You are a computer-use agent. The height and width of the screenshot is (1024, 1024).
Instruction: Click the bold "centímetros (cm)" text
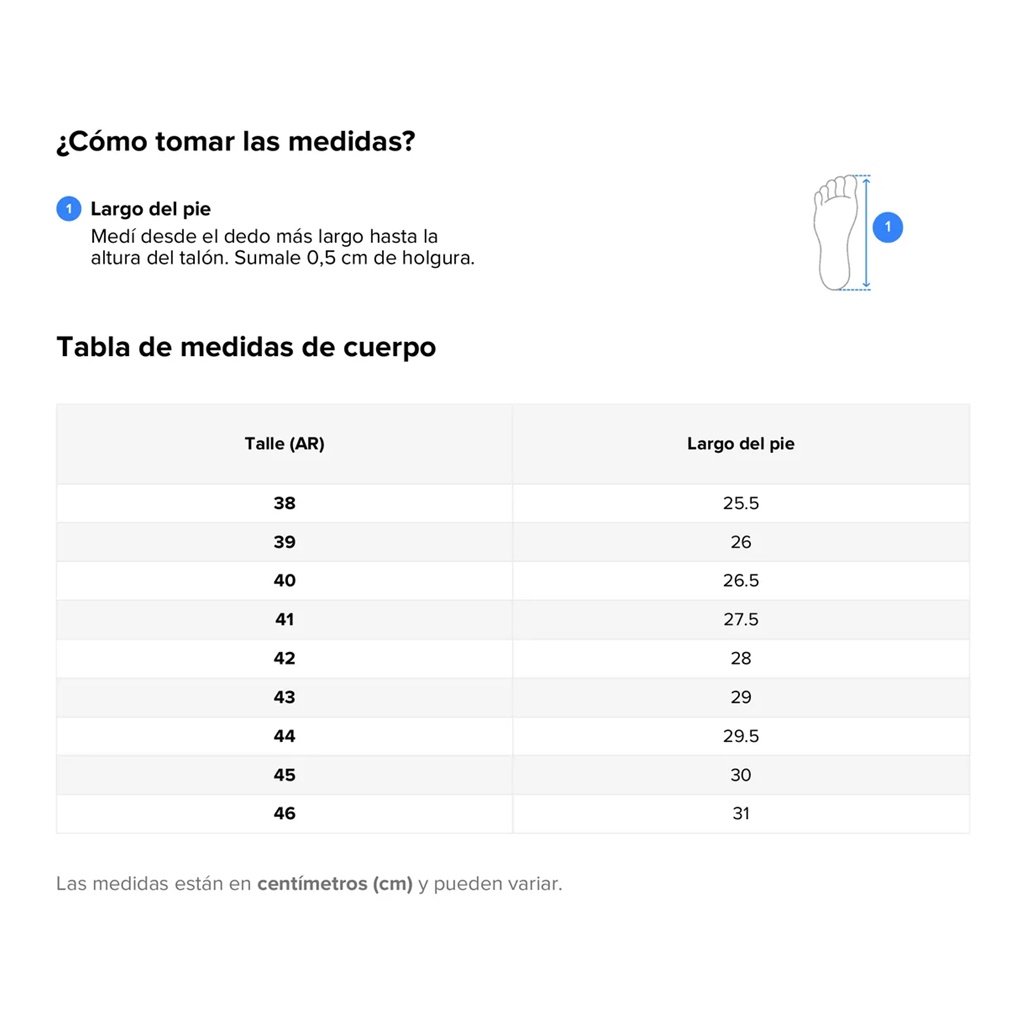pyautogui.click(x=335, y=884)
